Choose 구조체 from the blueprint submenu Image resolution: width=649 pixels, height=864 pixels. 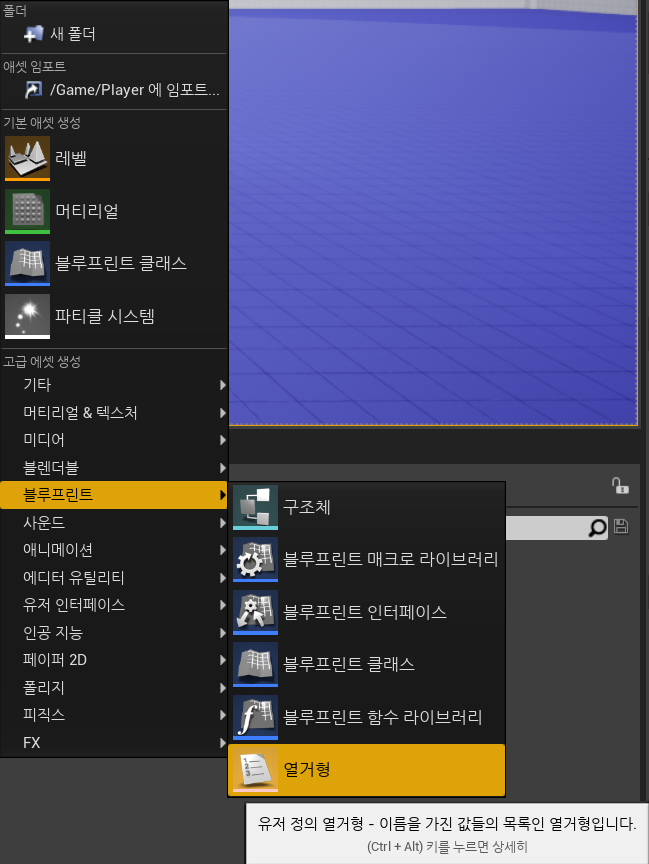coord(367,507)
